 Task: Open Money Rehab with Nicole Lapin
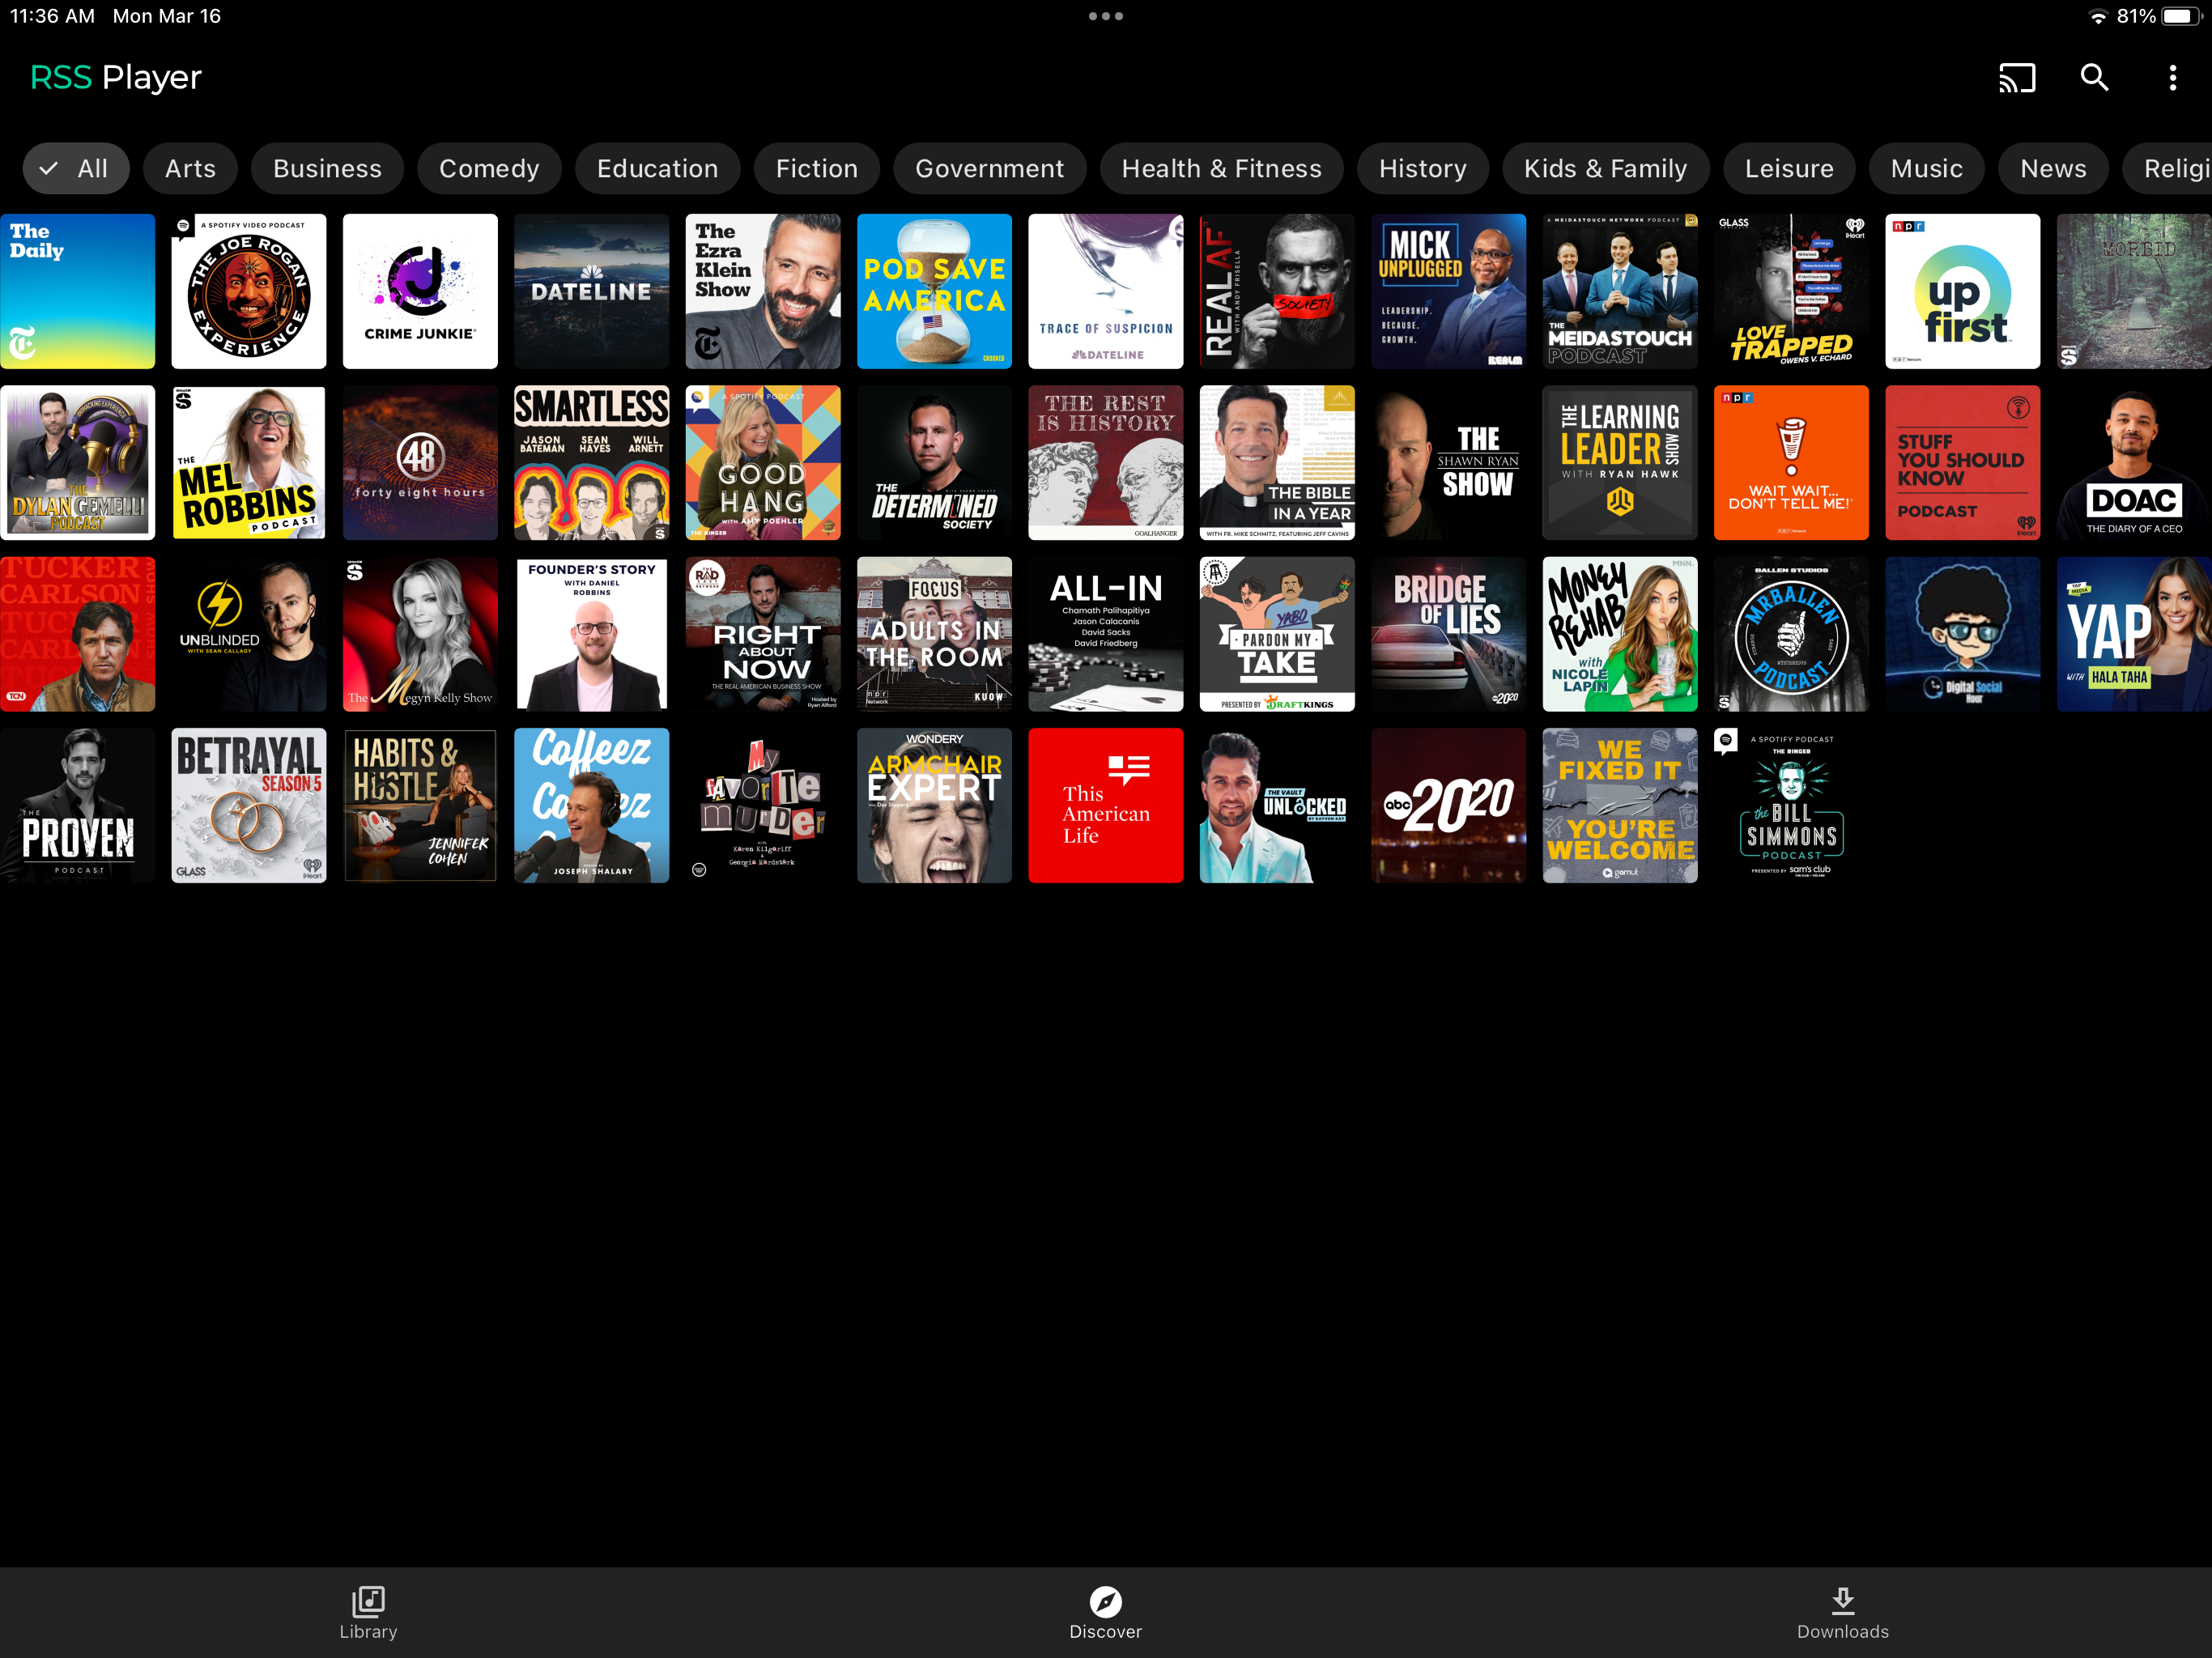[1620, 634]
